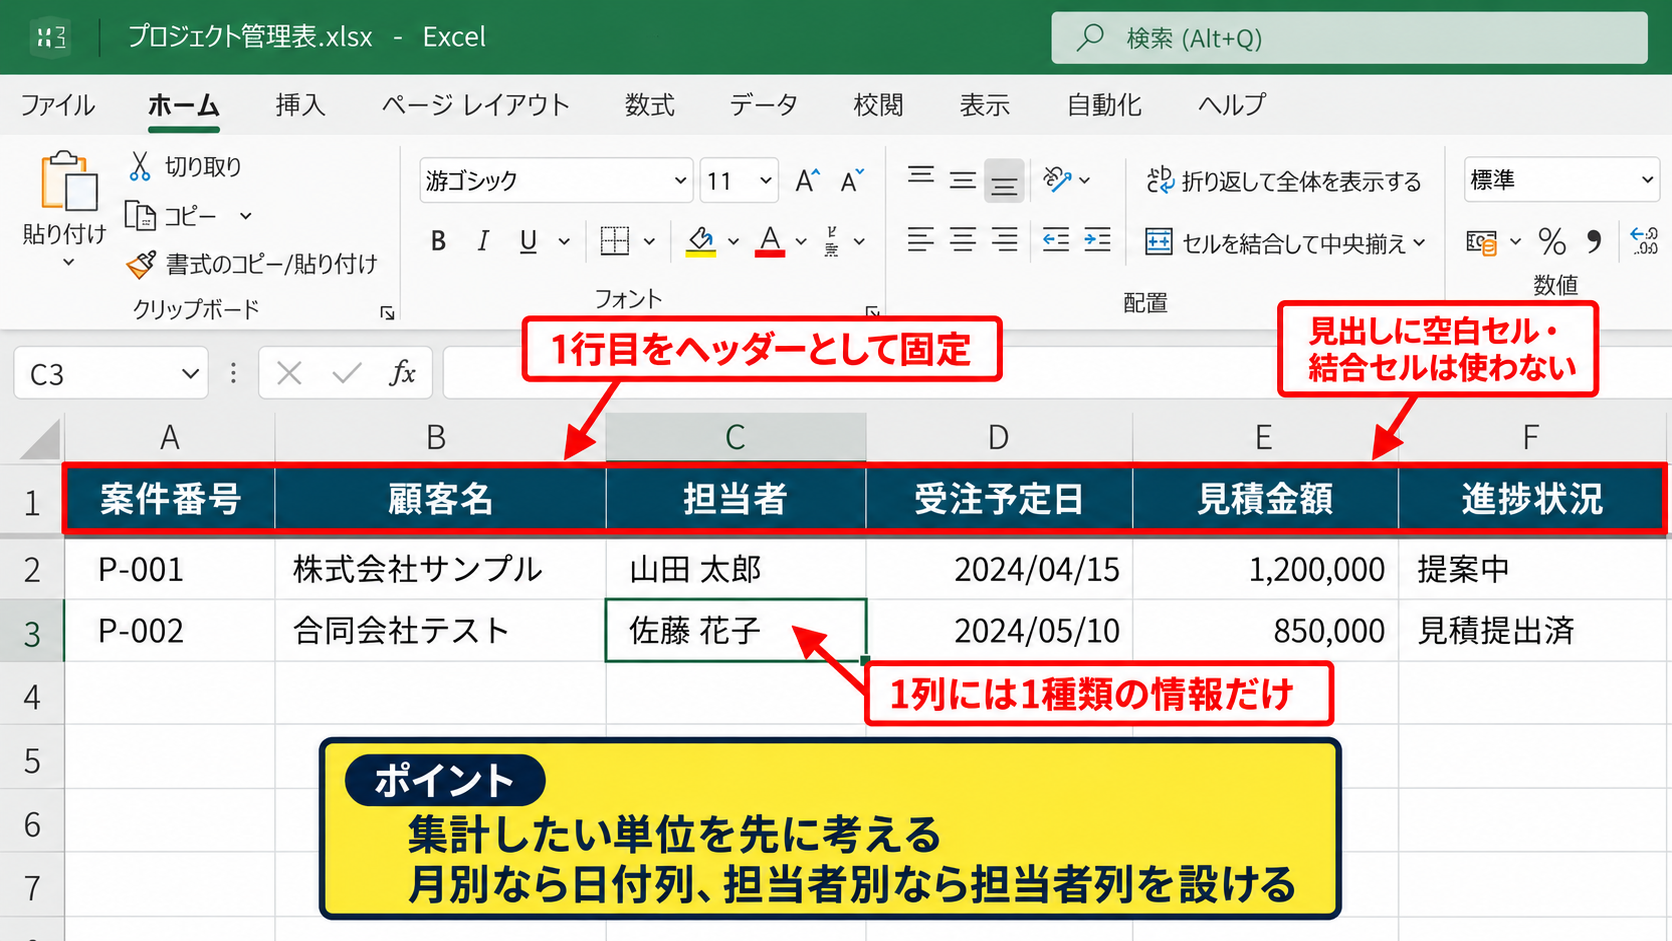Click the text orientation icon

point(1057,180)
